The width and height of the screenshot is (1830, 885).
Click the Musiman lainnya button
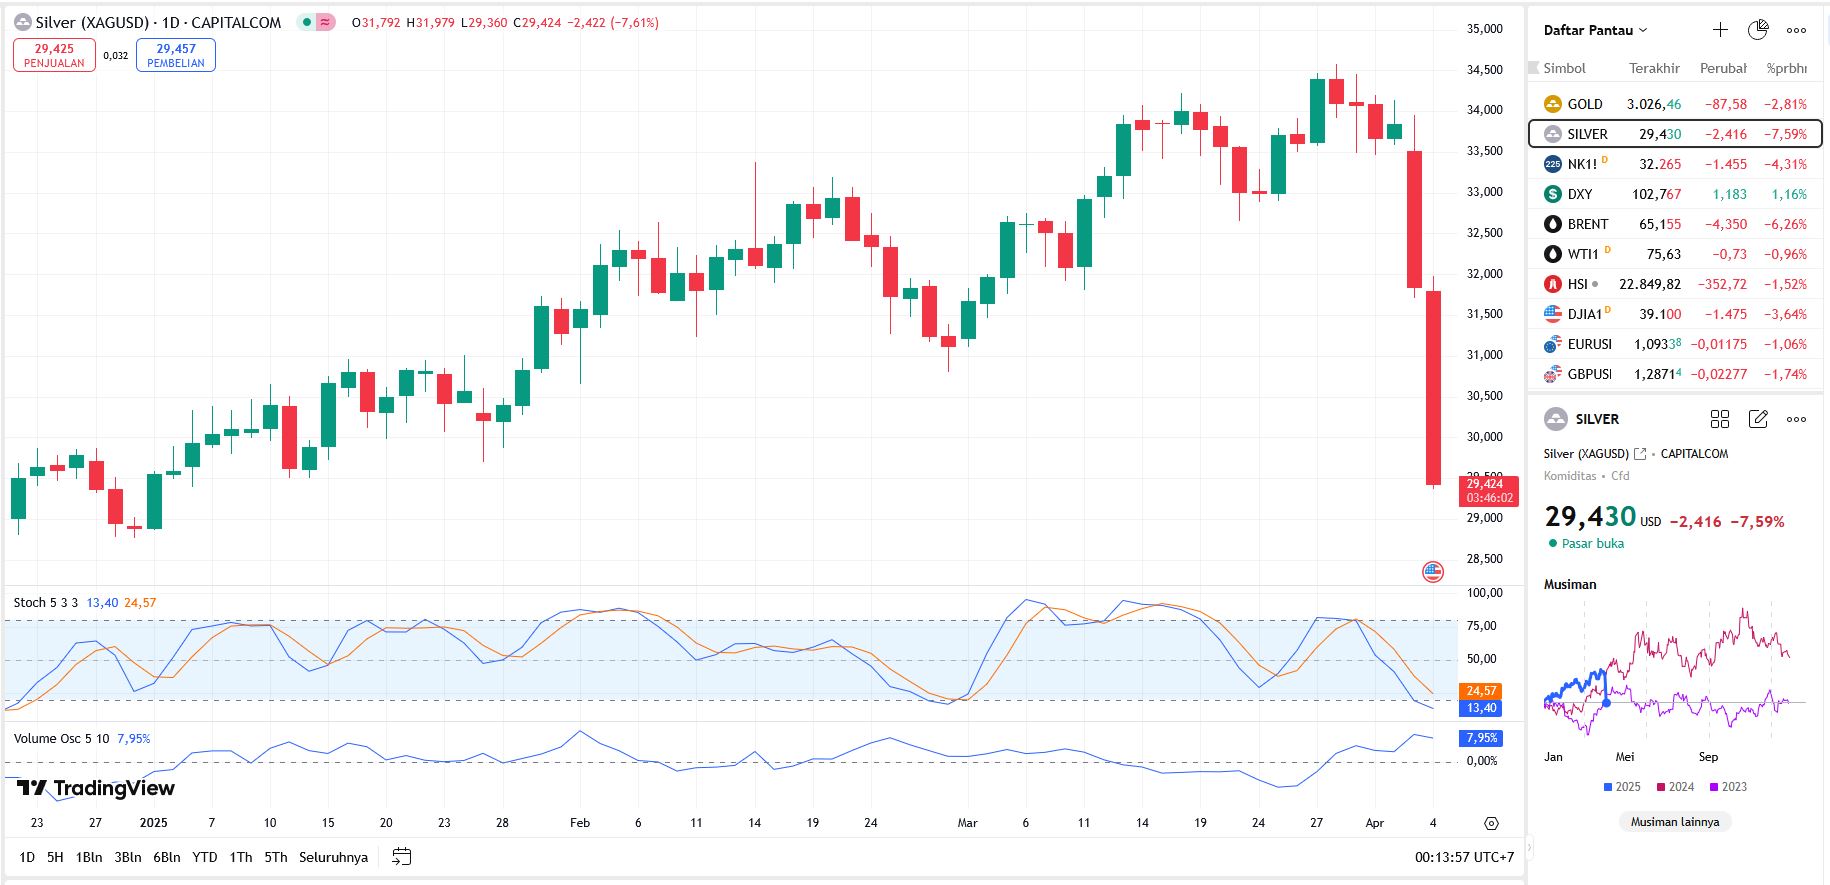pyautogui.click(x=1675, y=822)
